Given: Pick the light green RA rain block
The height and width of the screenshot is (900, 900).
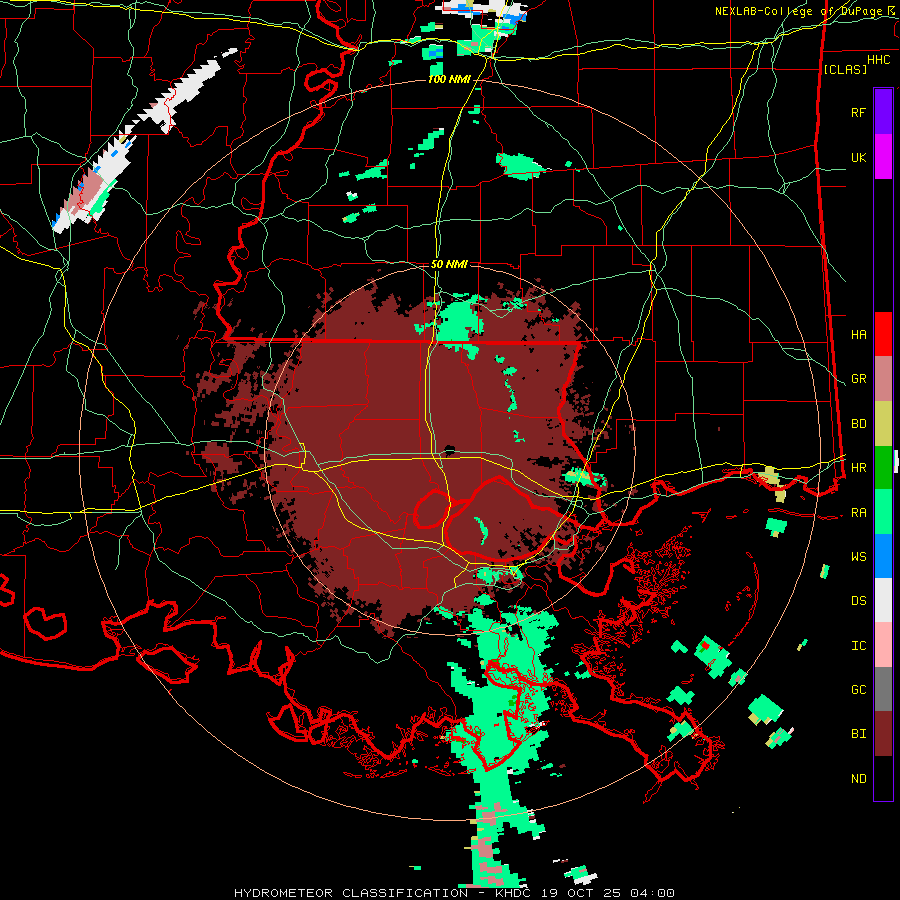Looking at the screenshot, I should point(883,512).
